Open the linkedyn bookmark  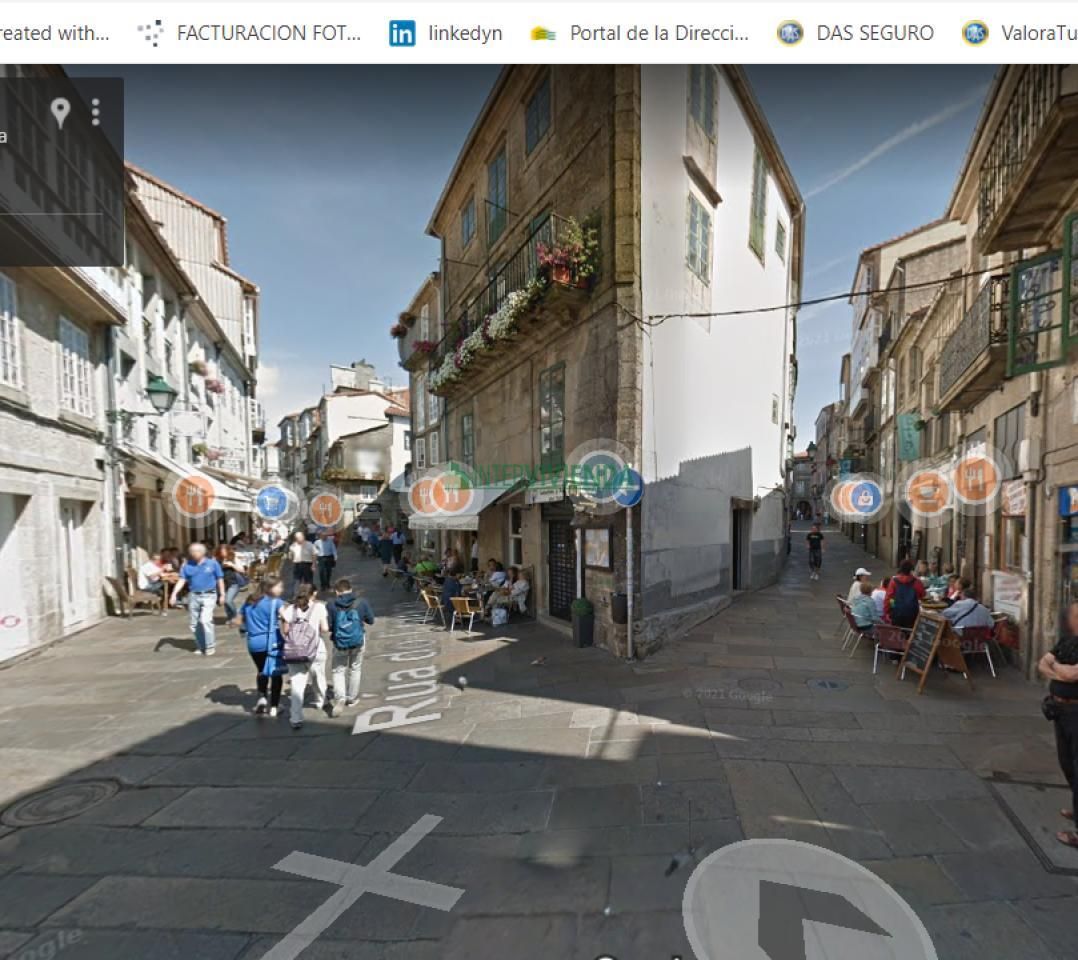point(464,33)
